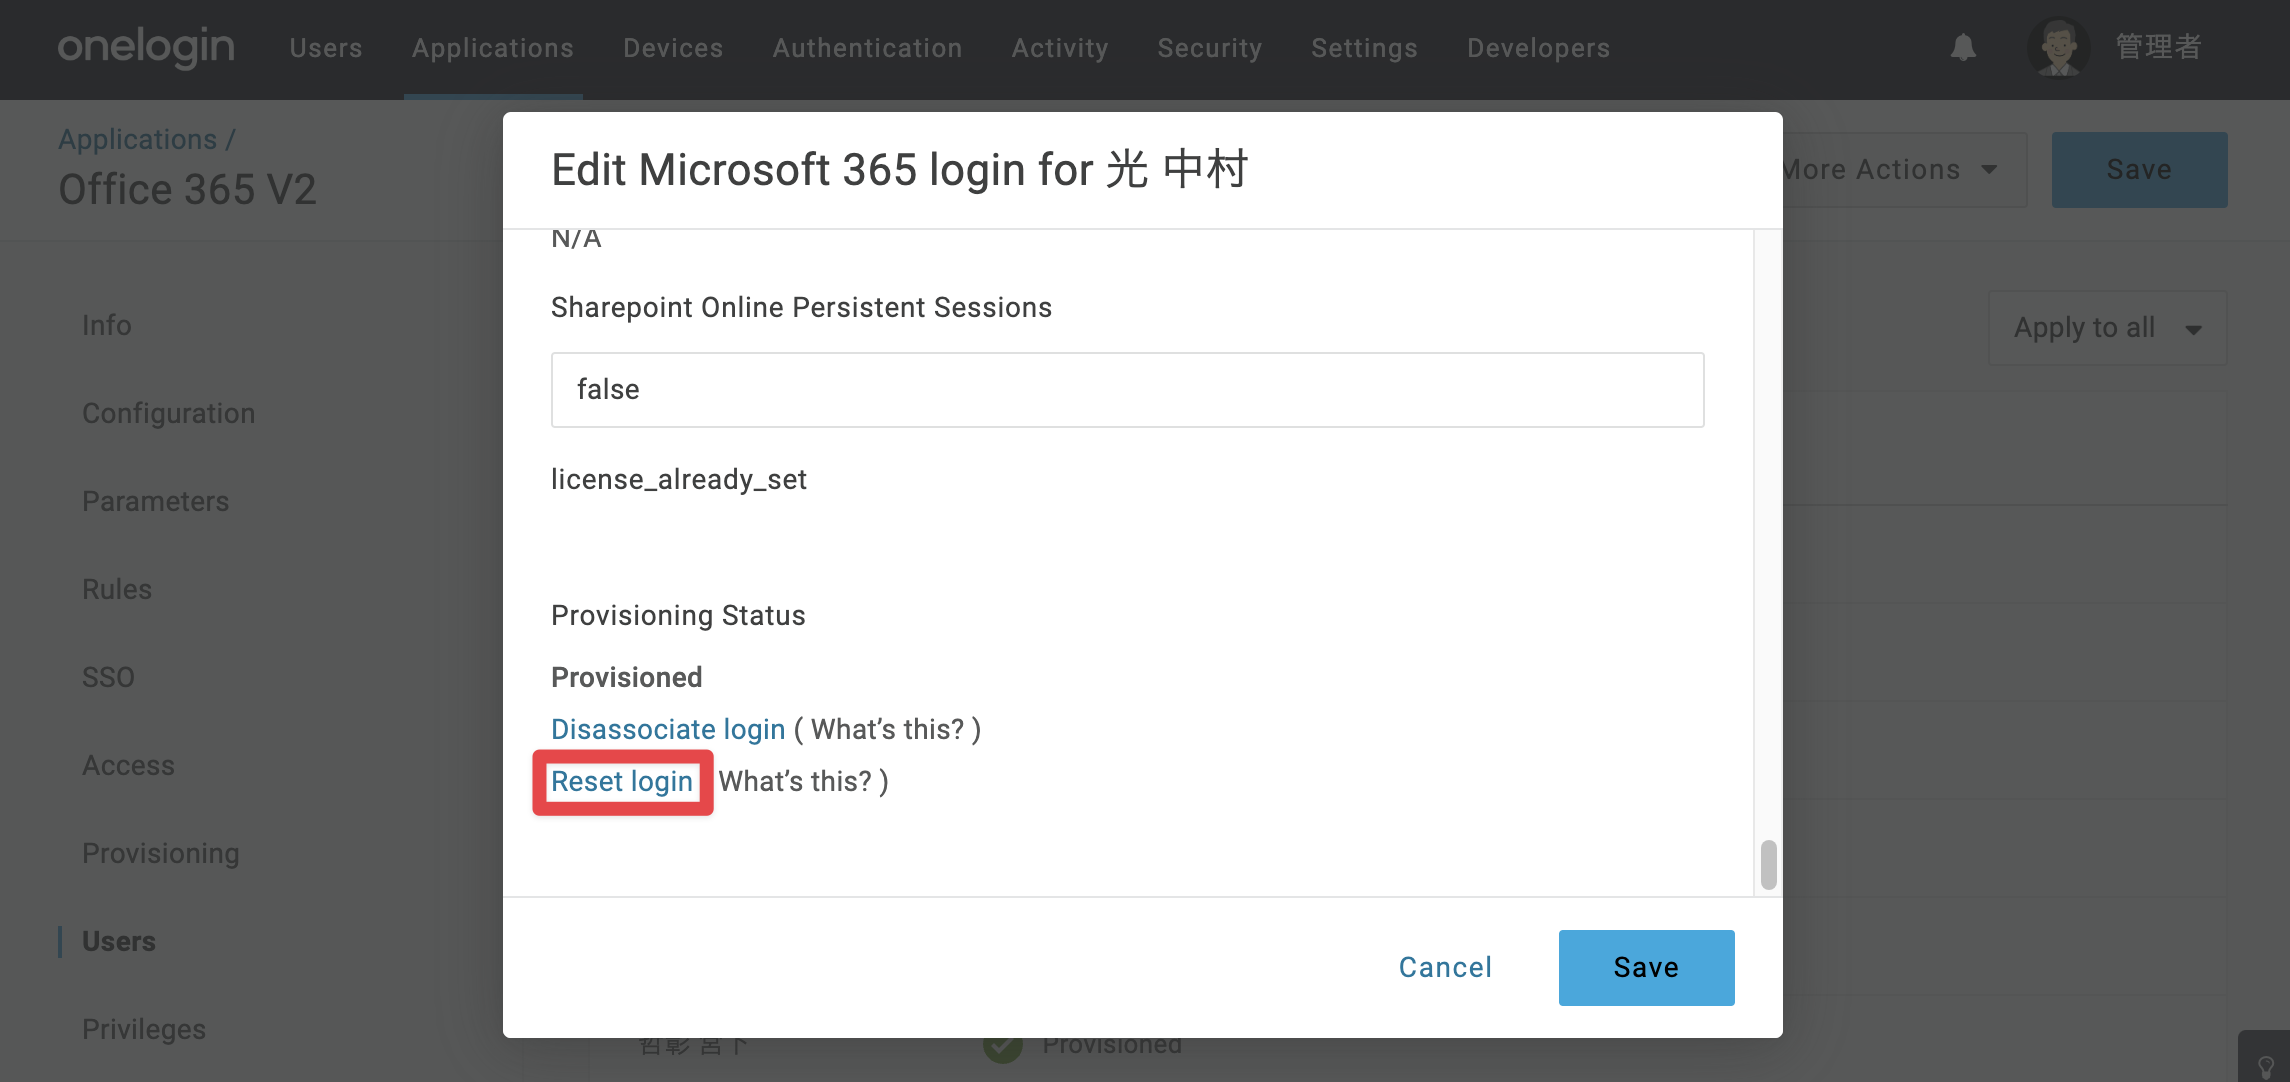The width and height of the screenshot is (2290, 1082).
Task: Select the Access sidebar tab
Action: coord(128,765)
